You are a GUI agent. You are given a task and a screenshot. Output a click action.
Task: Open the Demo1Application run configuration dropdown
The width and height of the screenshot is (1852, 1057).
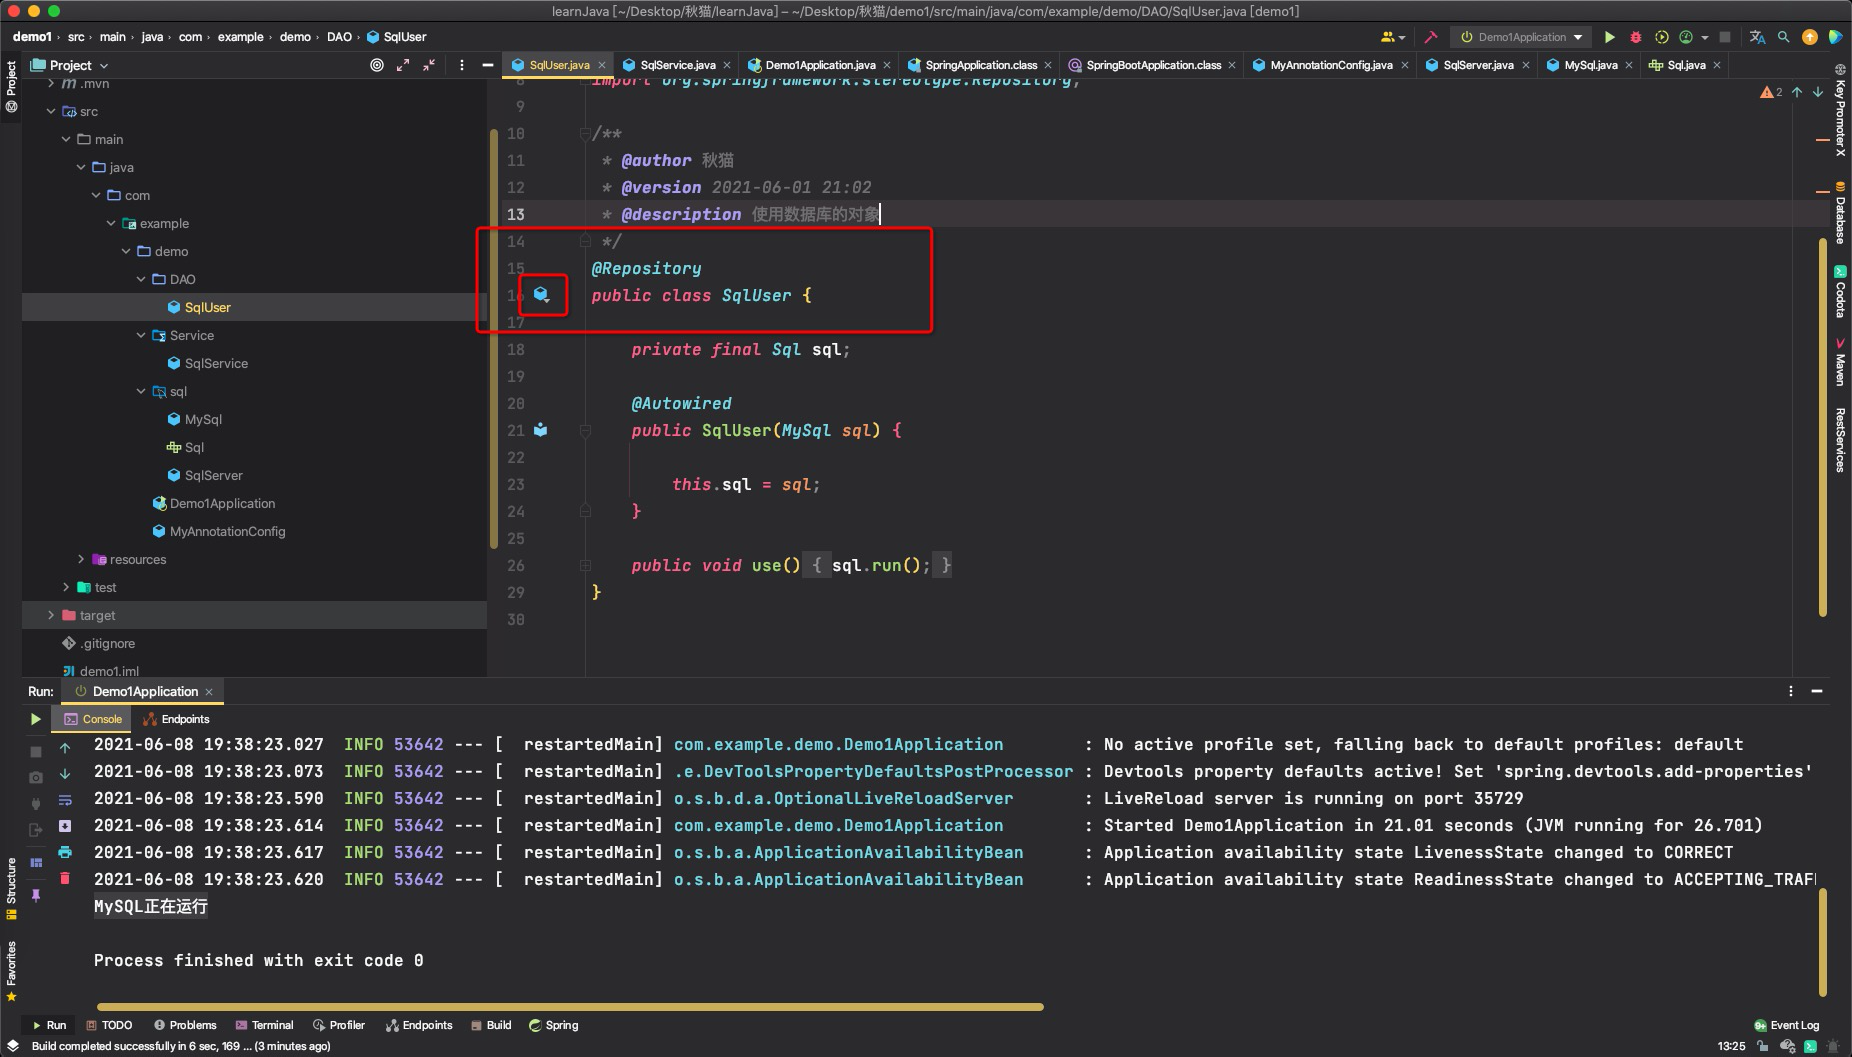point(1522,37)
